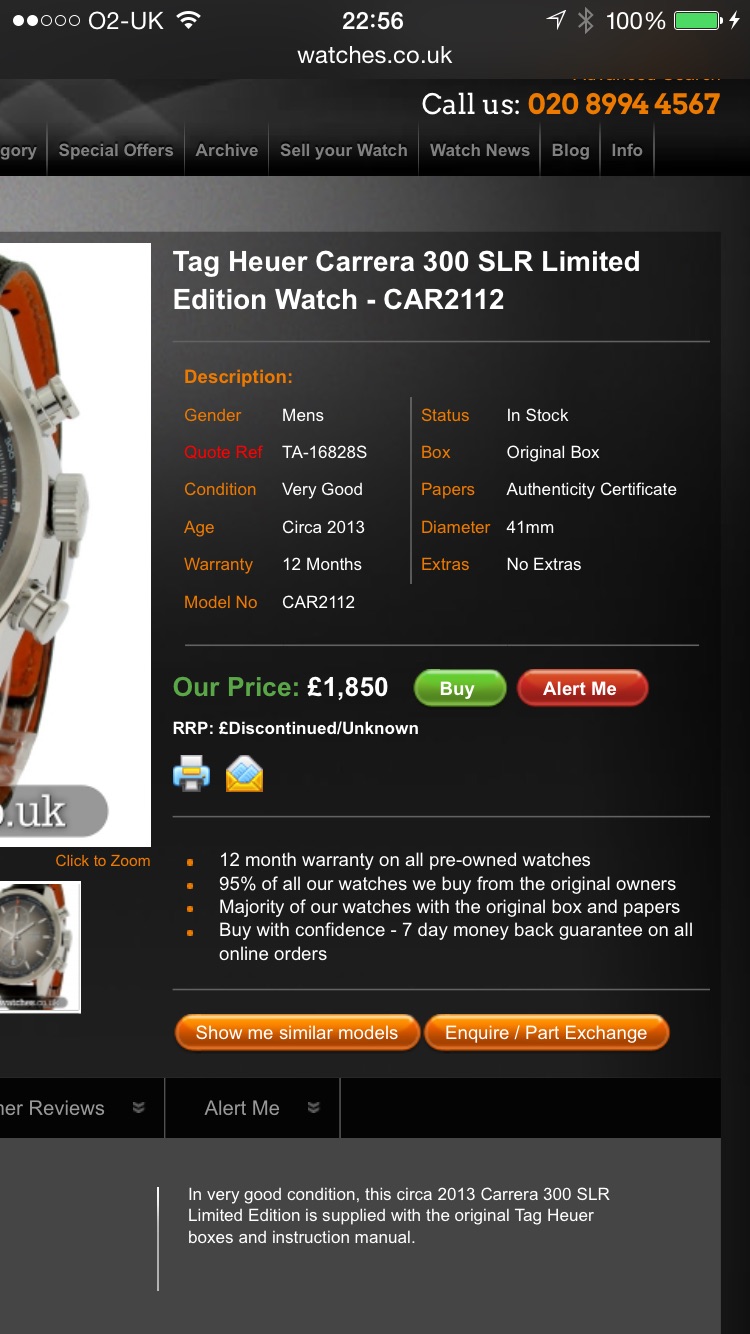Screen dimensions: 750x1334
Task: Click Enquire / Part Exchange button
Action: pyautogui.click(x=546, y=1033)
